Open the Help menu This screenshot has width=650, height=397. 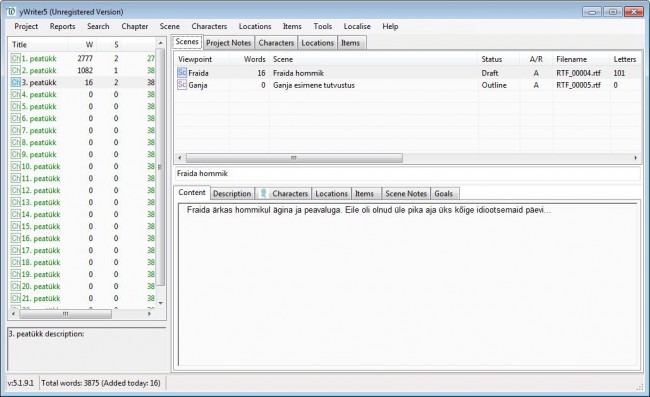coord(390,27)
